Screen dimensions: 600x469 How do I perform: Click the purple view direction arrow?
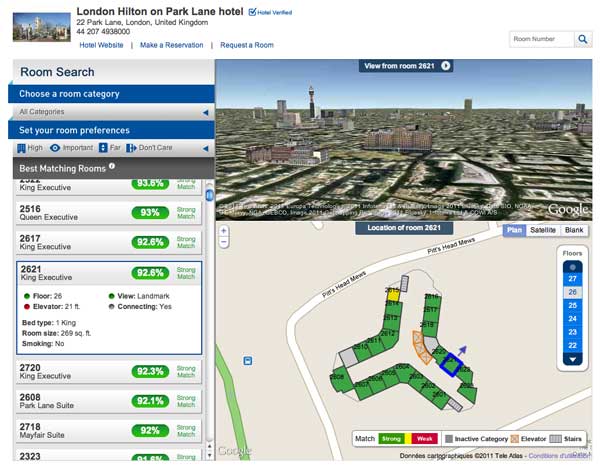tap(462, 350)
